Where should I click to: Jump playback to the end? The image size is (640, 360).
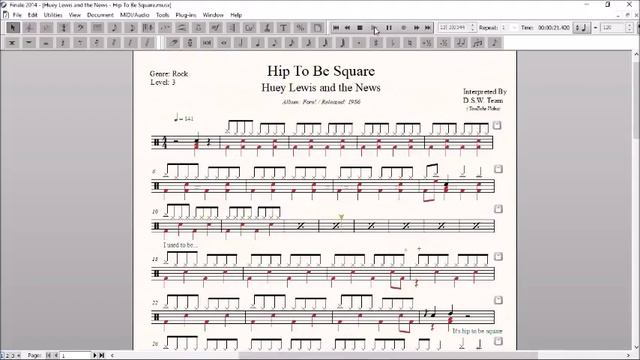click(427, 28)
